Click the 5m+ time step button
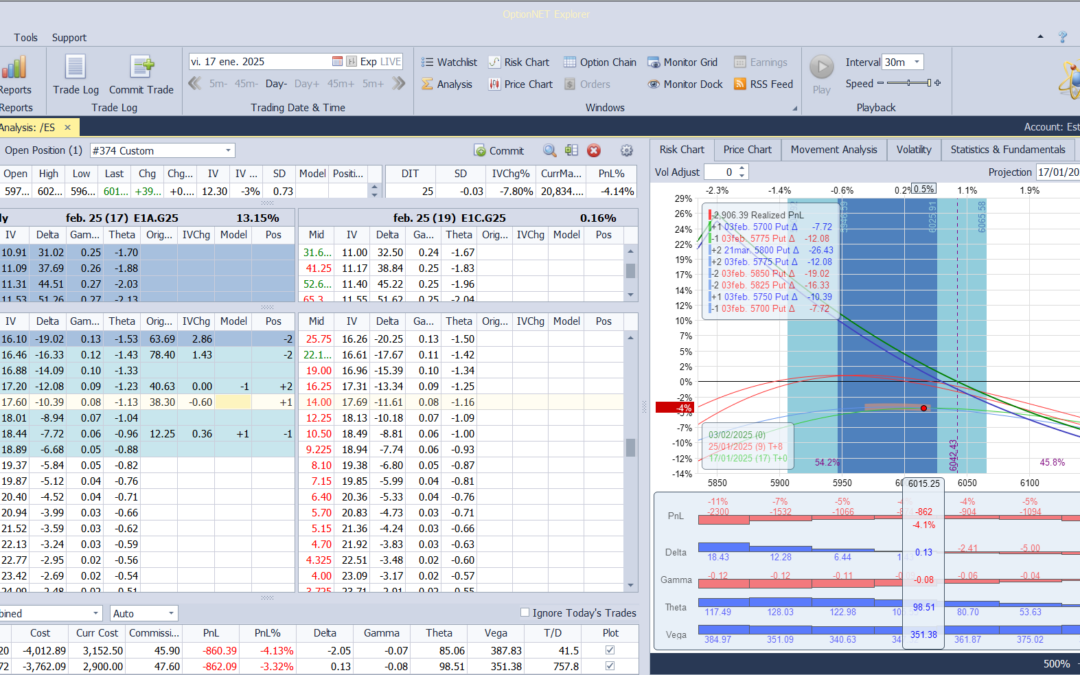 (373, 83)
